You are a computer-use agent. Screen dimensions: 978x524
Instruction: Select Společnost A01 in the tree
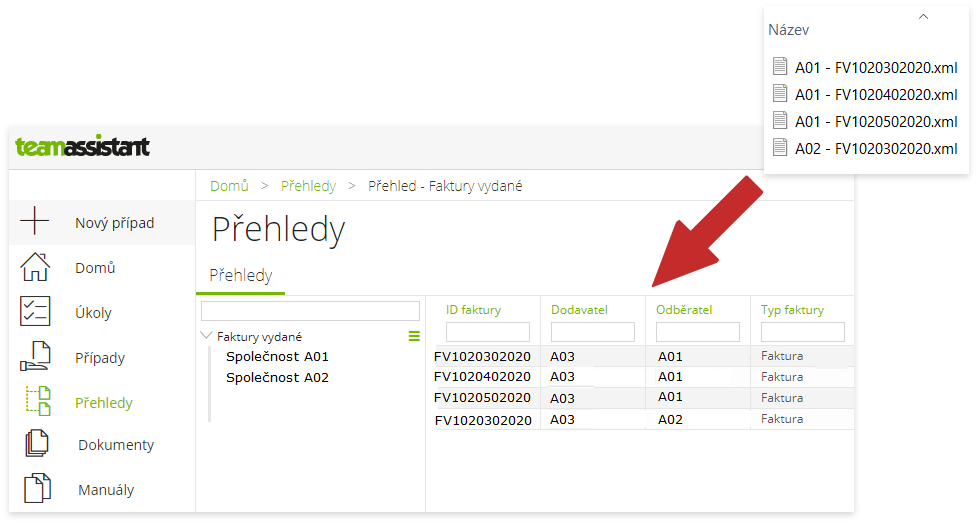(277, 356)
